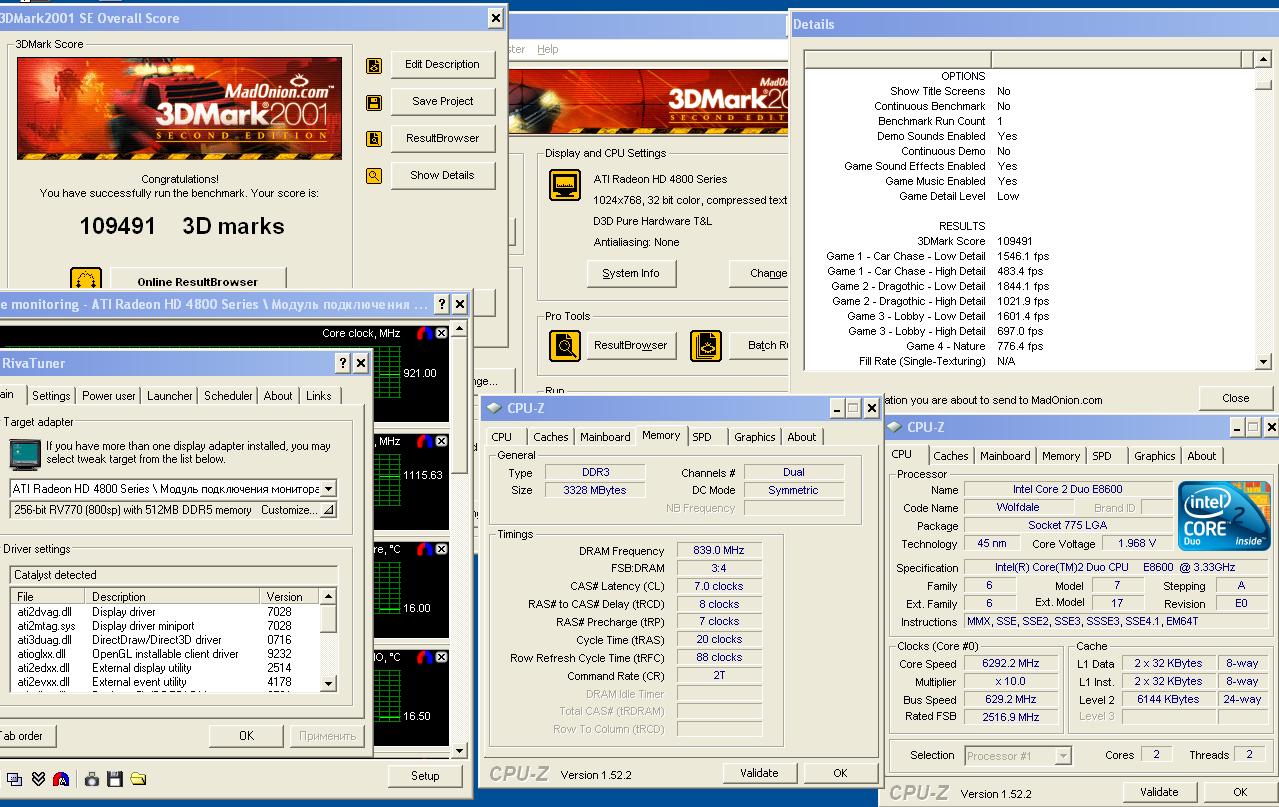Click the Version column header in driver list
This screenshot has height=807, width=1279.
click(x=291, y=597)
